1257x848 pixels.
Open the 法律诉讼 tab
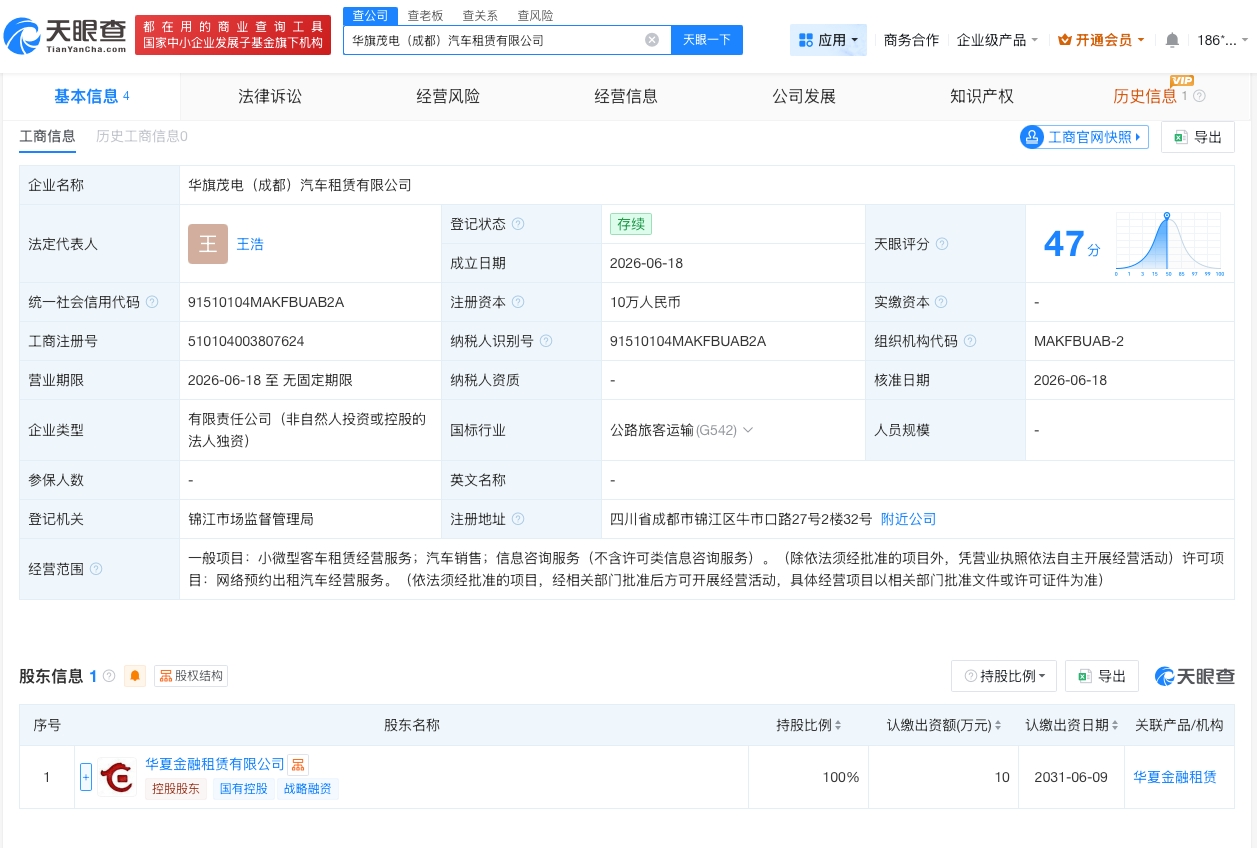coord(270,96)
